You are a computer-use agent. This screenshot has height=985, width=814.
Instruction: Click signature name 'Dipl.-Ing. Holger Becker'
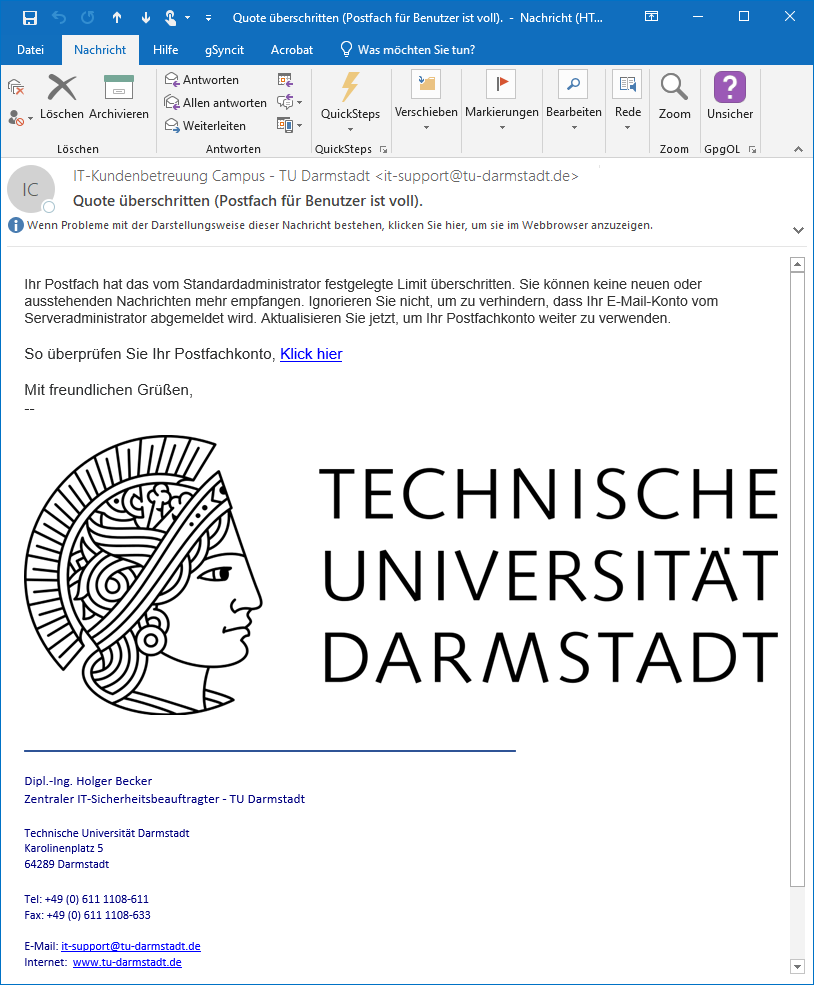pos(88,781)
